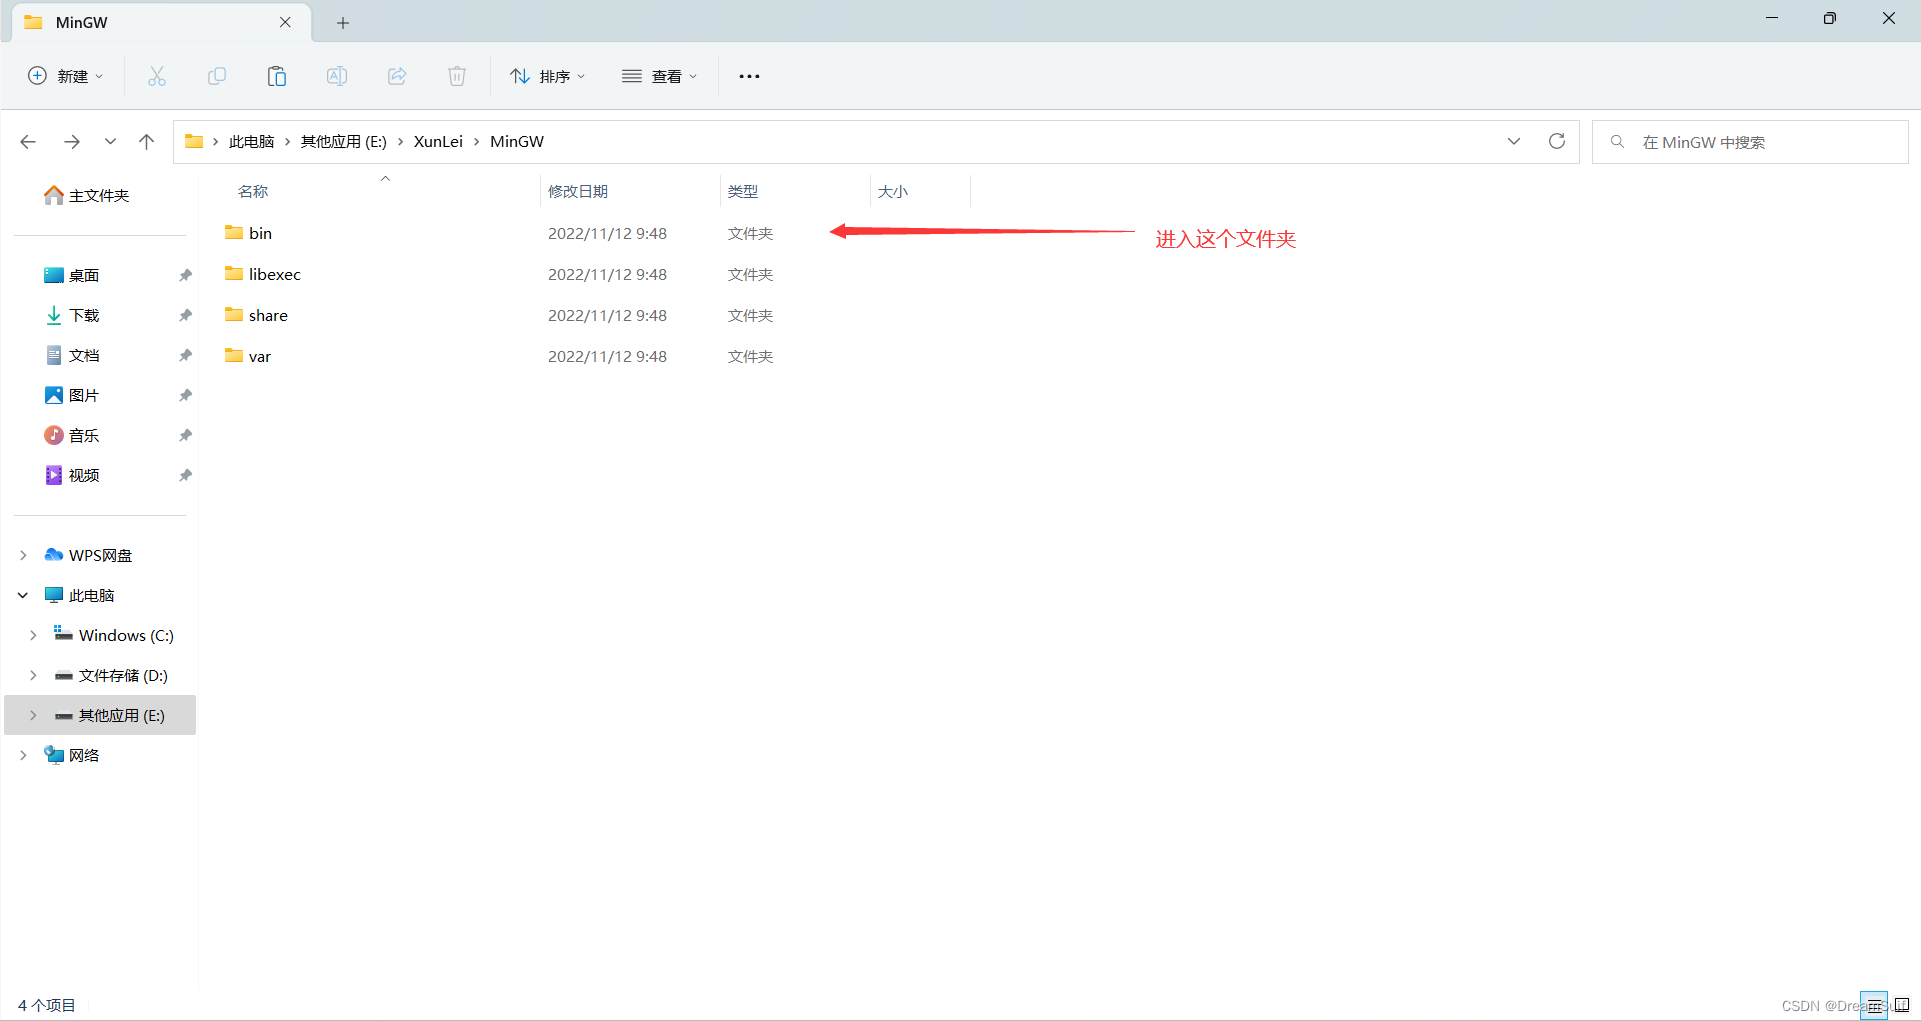Image resolution: width=1921 pixels, height=1021 pixels.
Task: Collapse the 此电脑 tree node
Action: click(x=23, y=595)
